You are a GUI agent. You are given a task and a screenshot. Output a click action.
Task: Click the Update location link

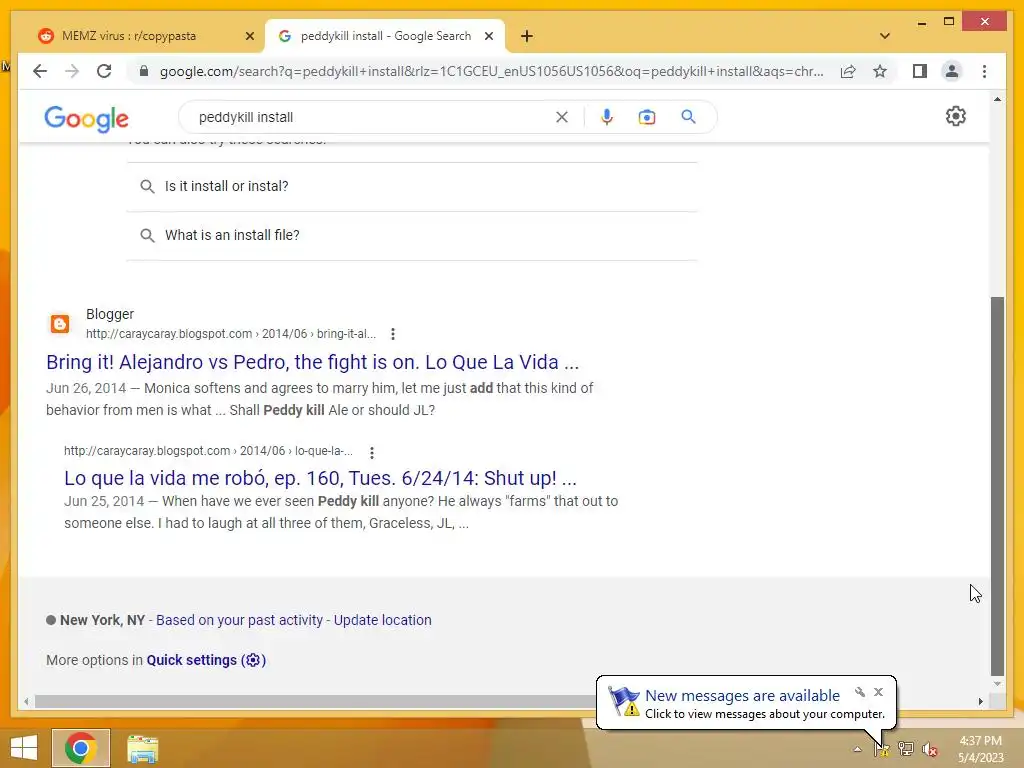(383, 620)
